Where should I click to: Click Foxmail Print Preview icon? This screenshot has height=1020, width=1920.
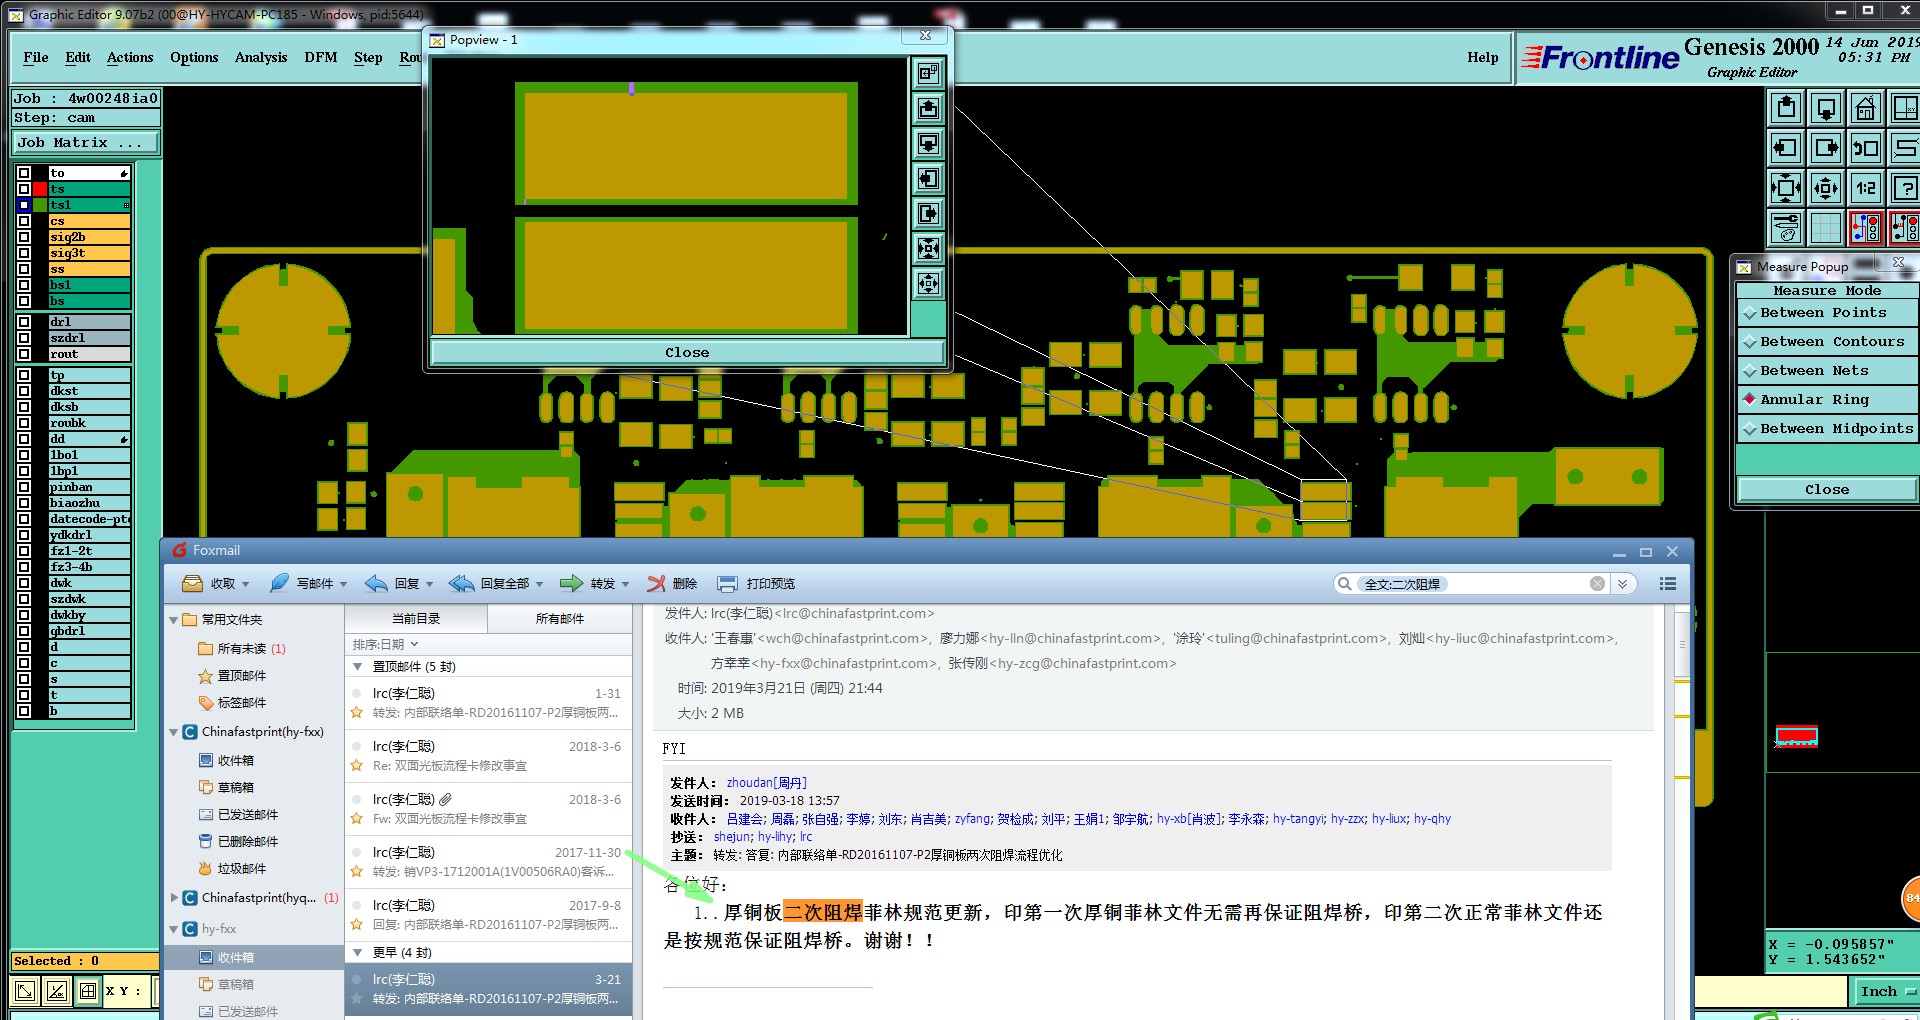point(727,584)
